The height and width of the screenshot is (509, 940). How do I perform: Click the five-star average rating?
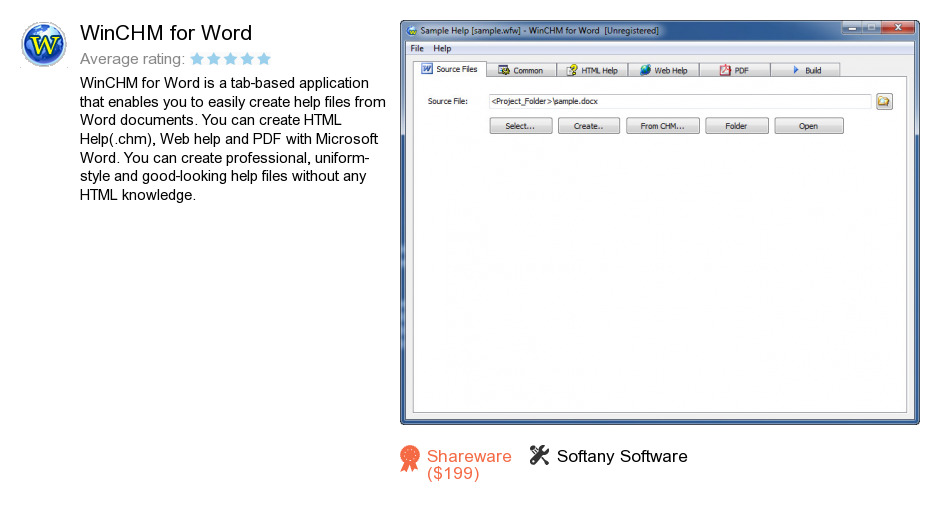click(231, 59)
